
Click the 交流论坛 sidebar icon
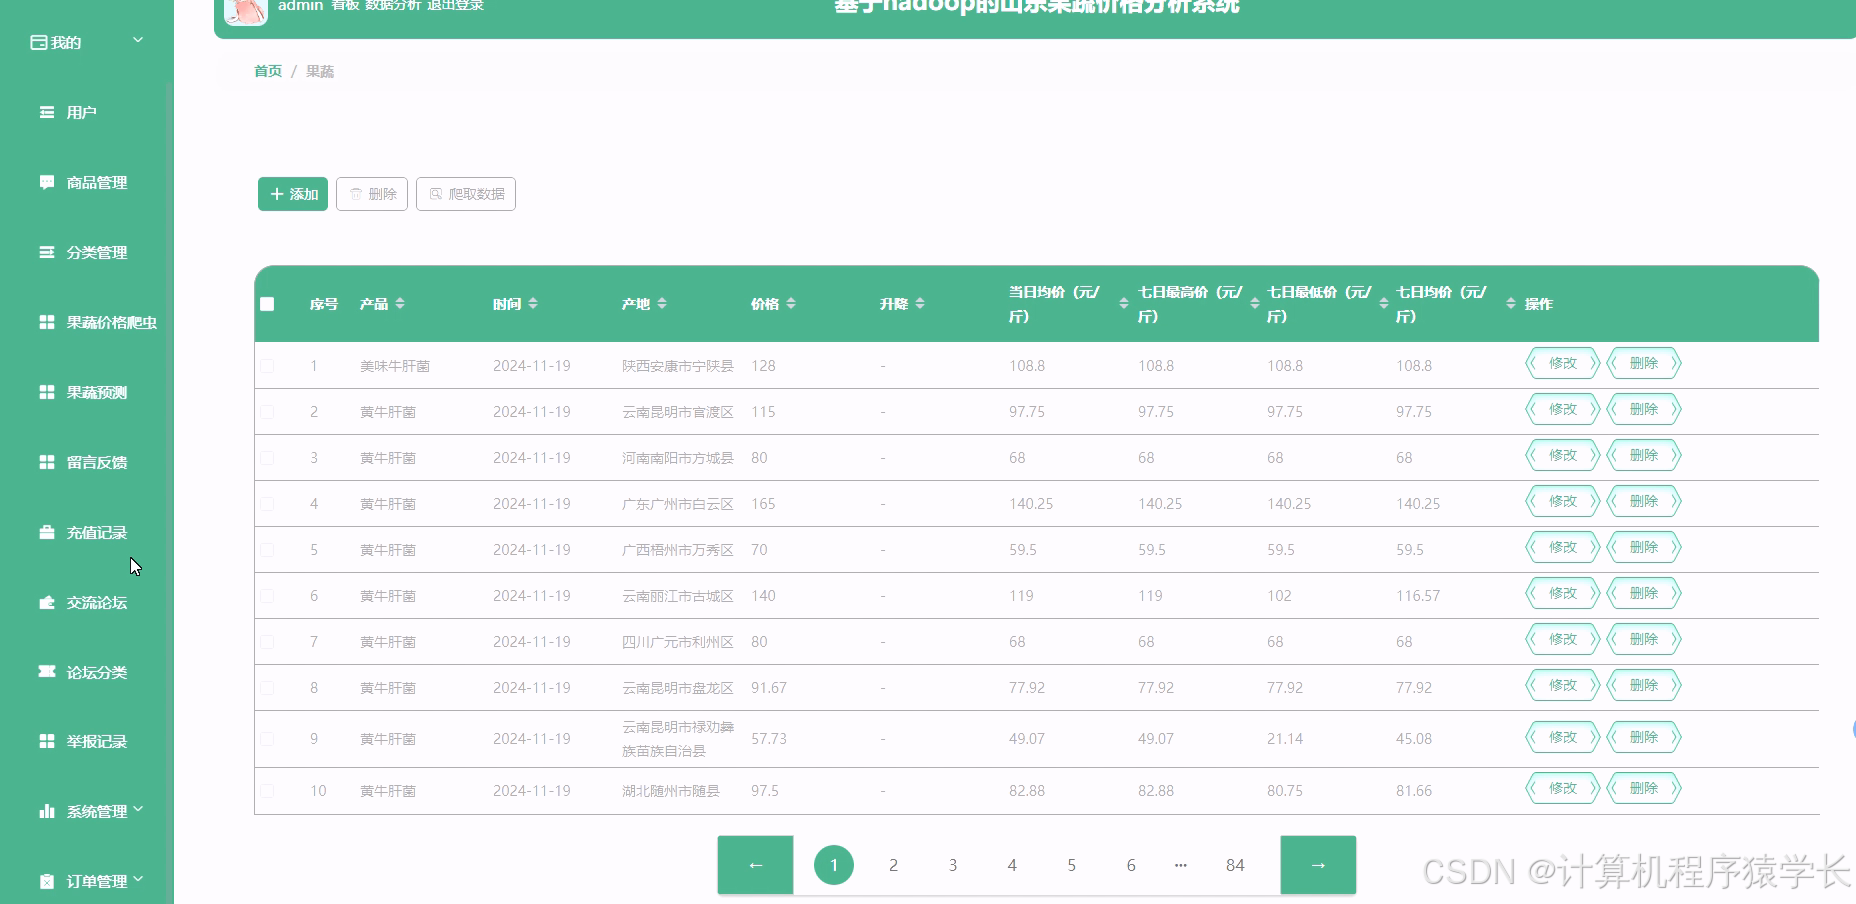[46, 602]
